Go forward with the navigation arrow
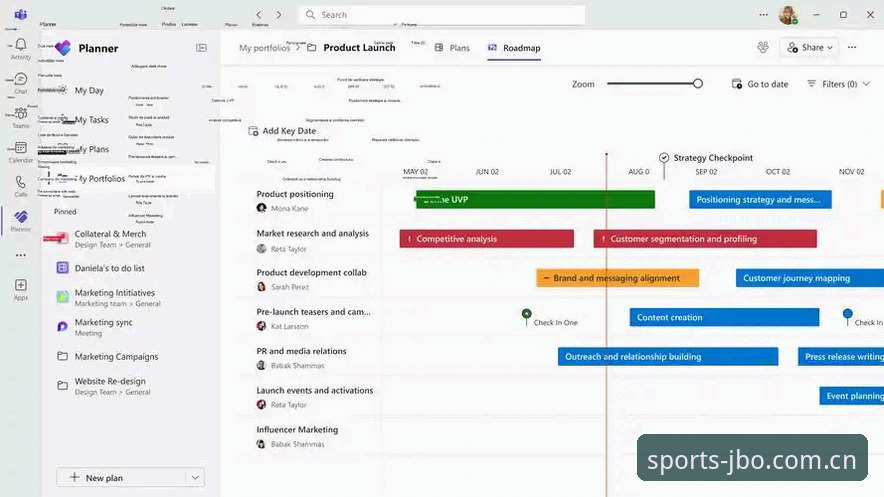The width and height of the screenshot is (884, 497). 279,15
